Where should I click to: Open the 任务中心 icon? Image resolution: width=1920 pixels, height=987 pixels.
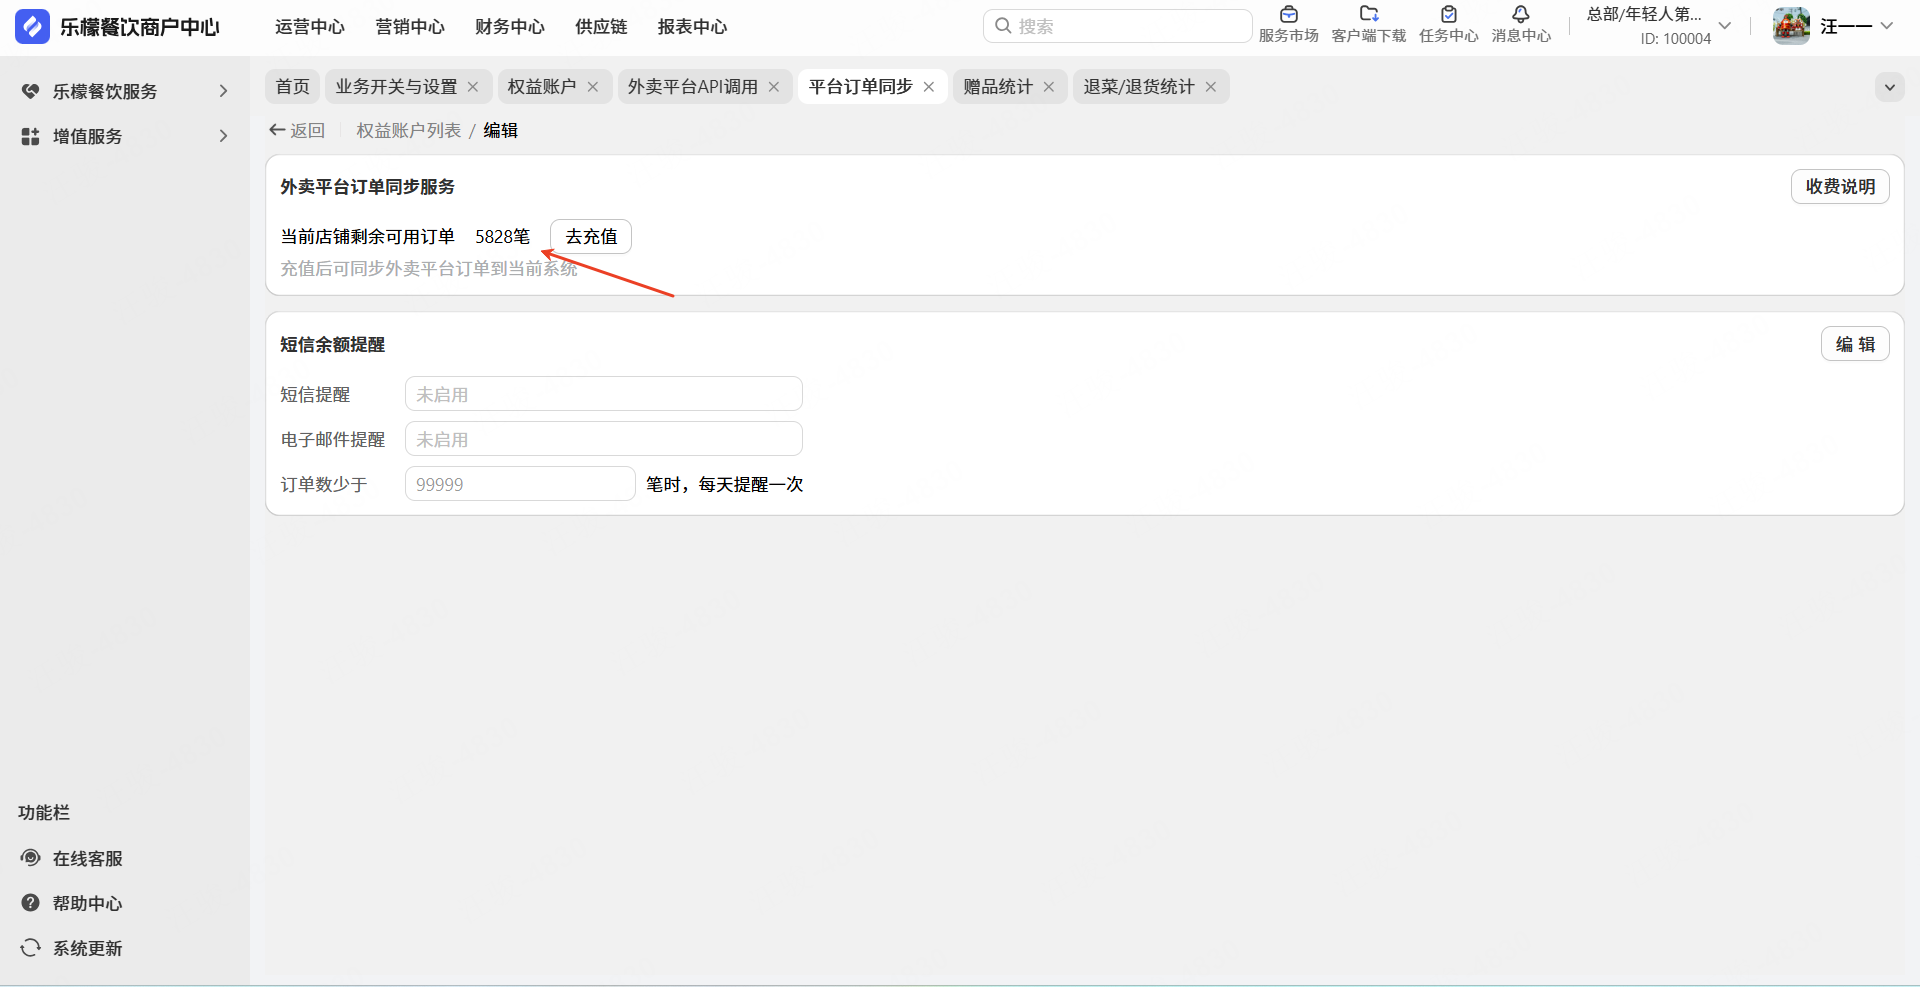[x=1449, y=14]
